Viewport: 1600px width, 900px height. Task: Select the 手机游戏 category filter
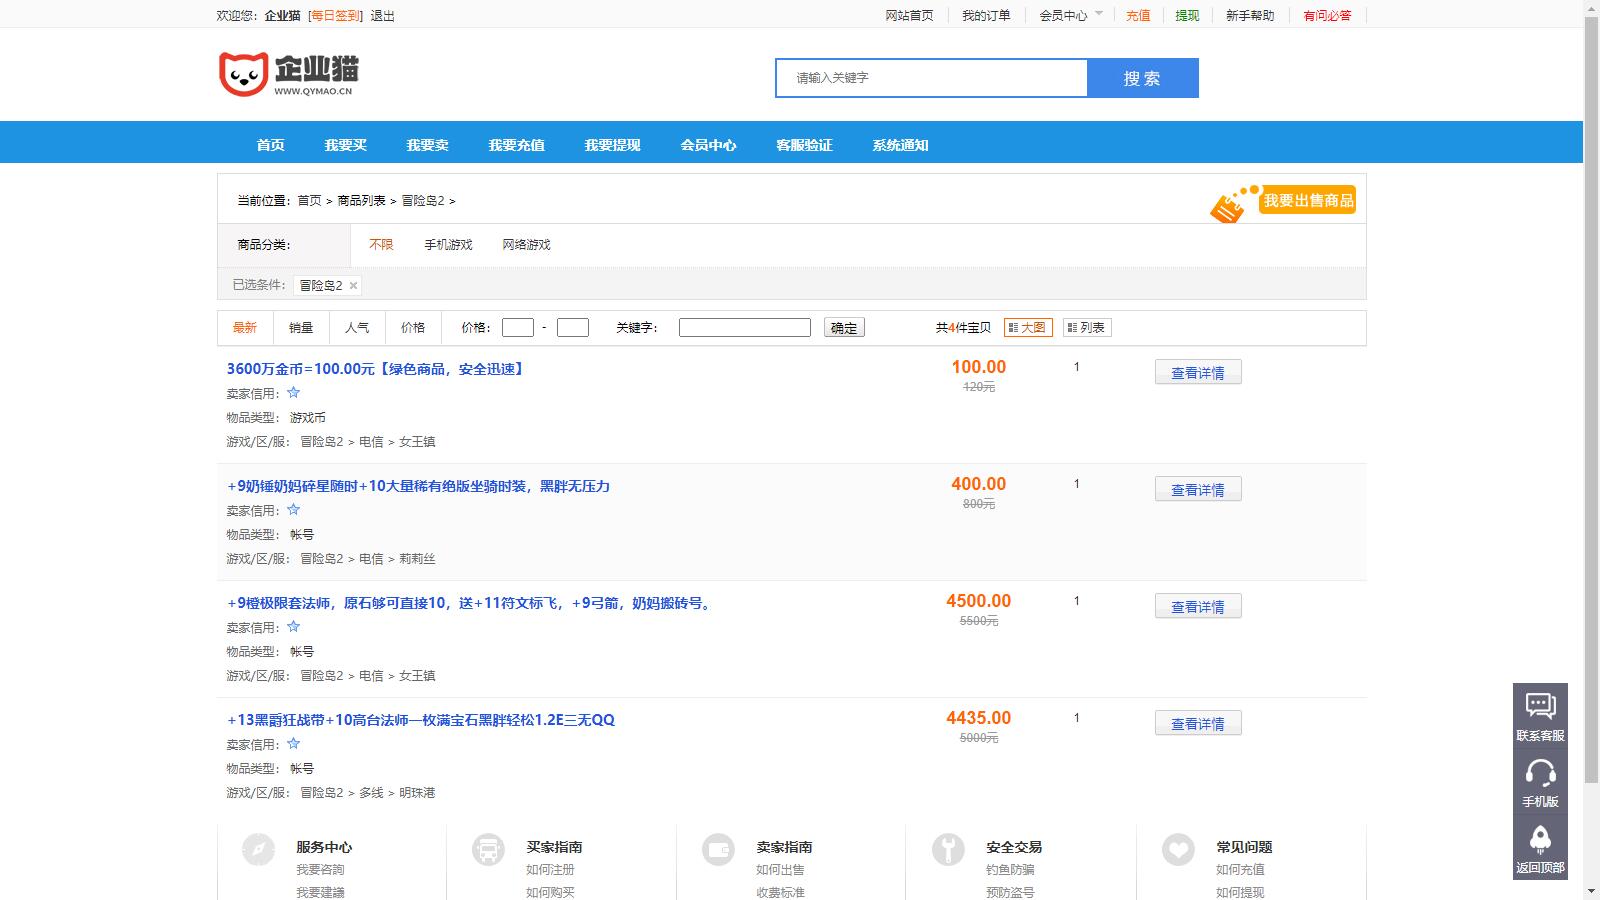(x=447, y=245)
